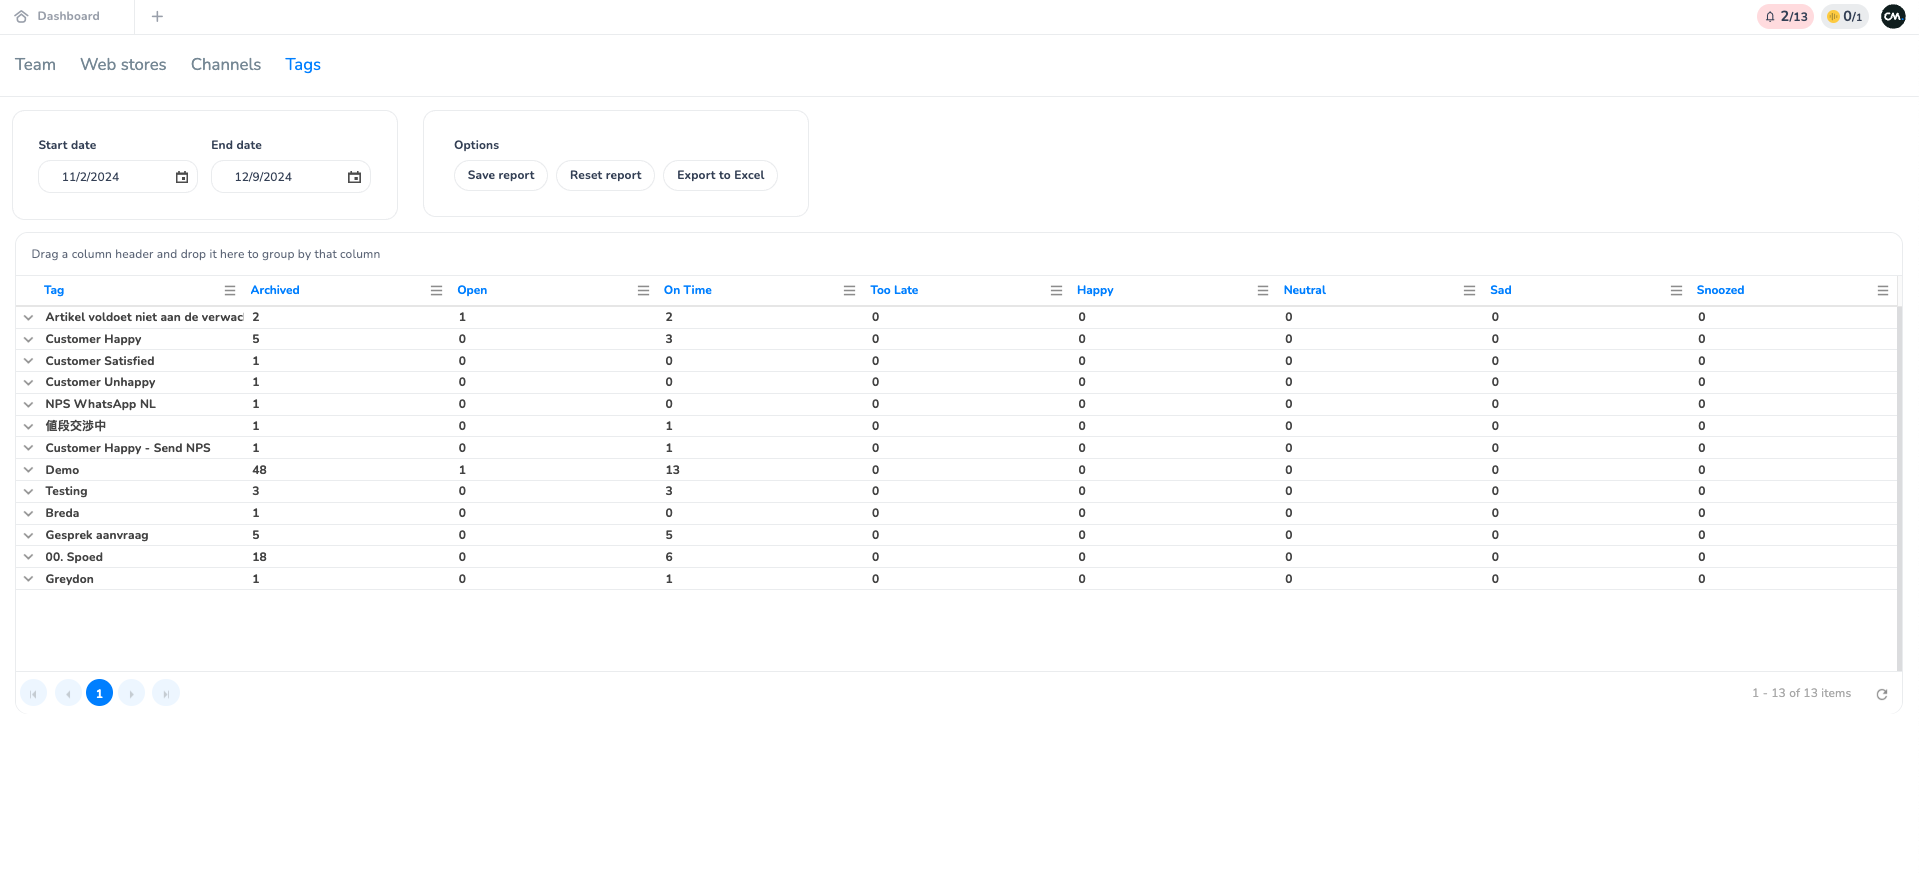Screen dimensions: 1919x875
Task: Open the End date calendar picker
Action: point(354,177)
